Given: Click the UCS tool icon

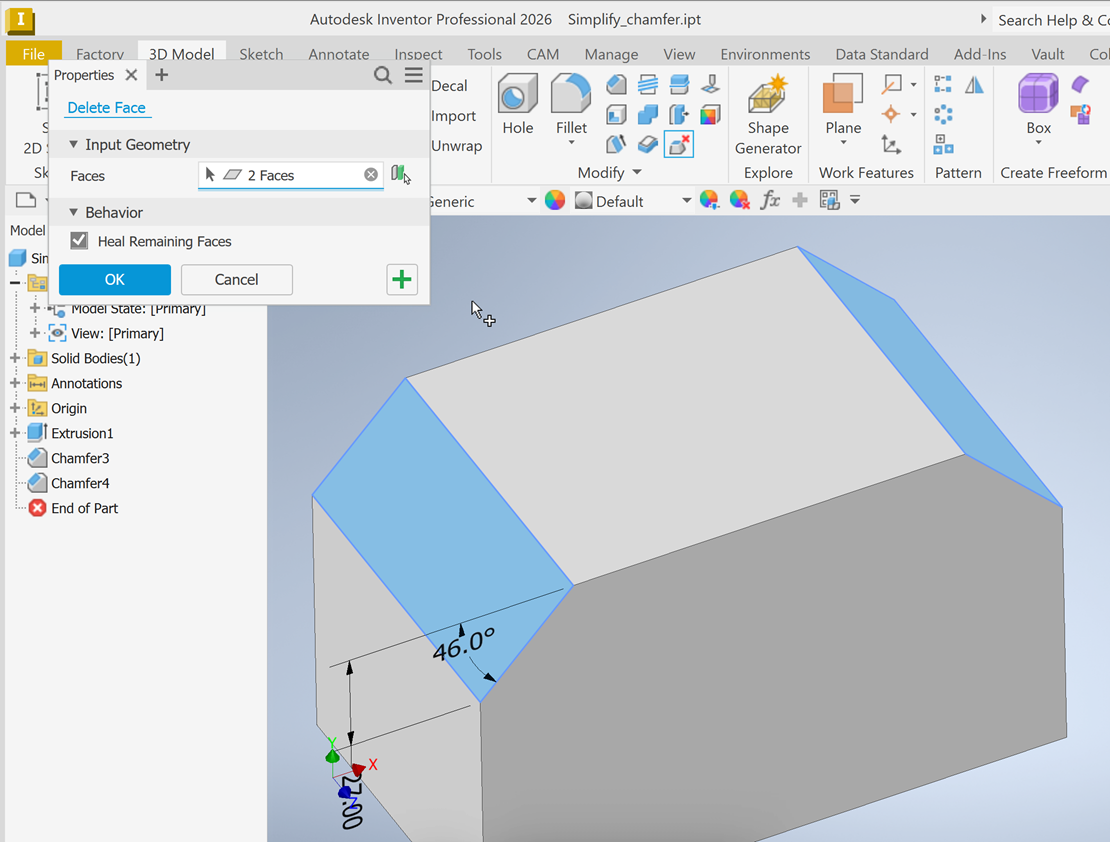Looking at the screenshot, I should [x=891, y=144].
